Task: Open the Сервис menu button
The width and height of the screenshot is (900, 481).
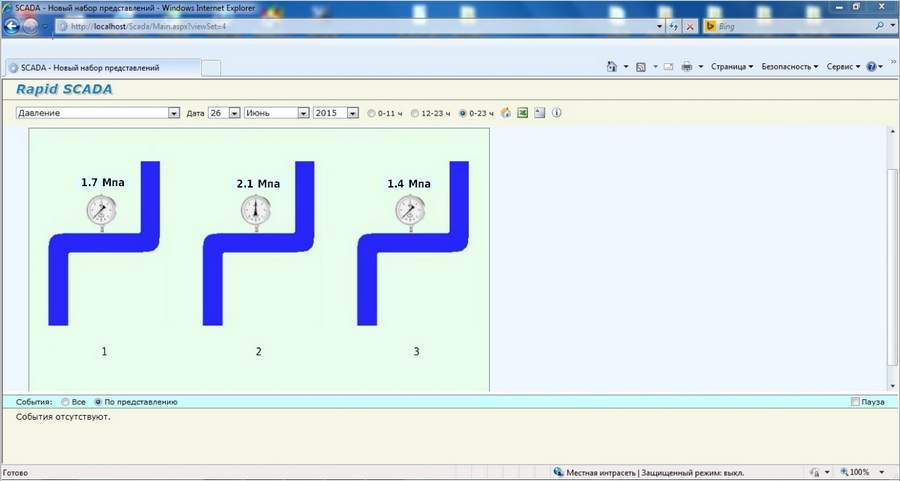Action: click(x=841, y=67)
